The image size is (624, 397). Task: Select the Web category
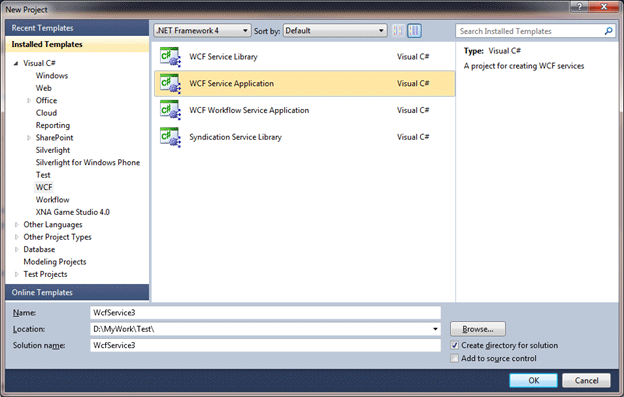pos(43,88)
